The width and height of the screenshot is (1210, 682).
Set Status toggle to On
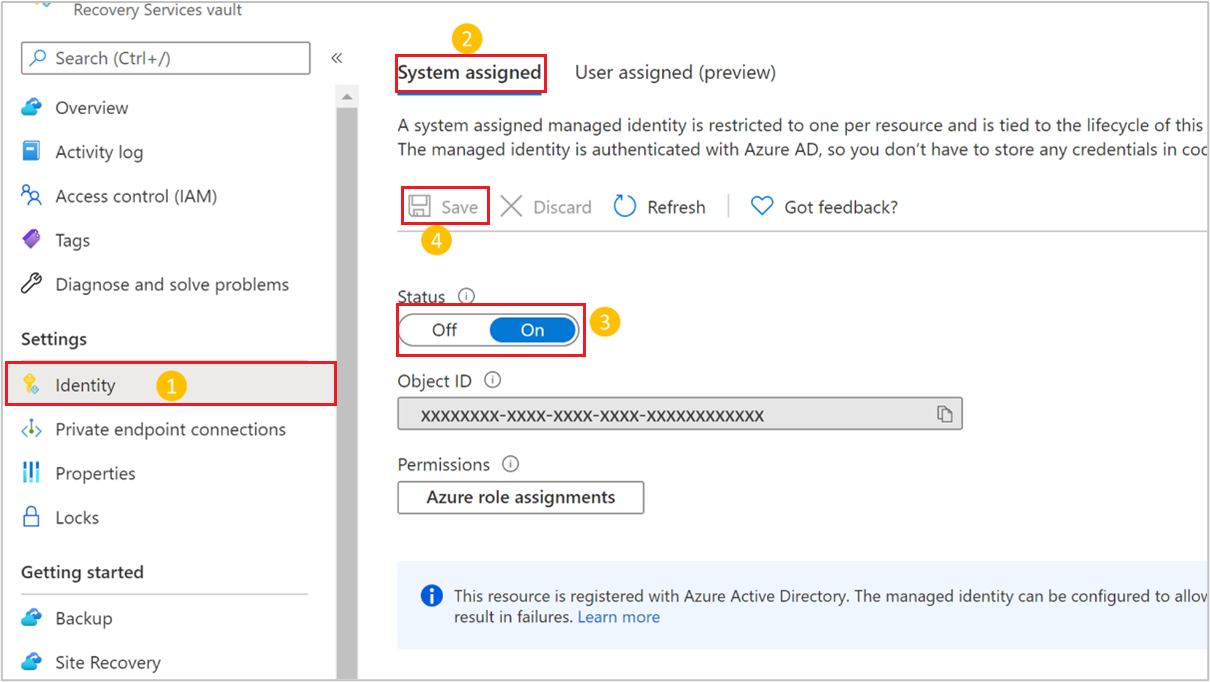(x=533, y=330)
